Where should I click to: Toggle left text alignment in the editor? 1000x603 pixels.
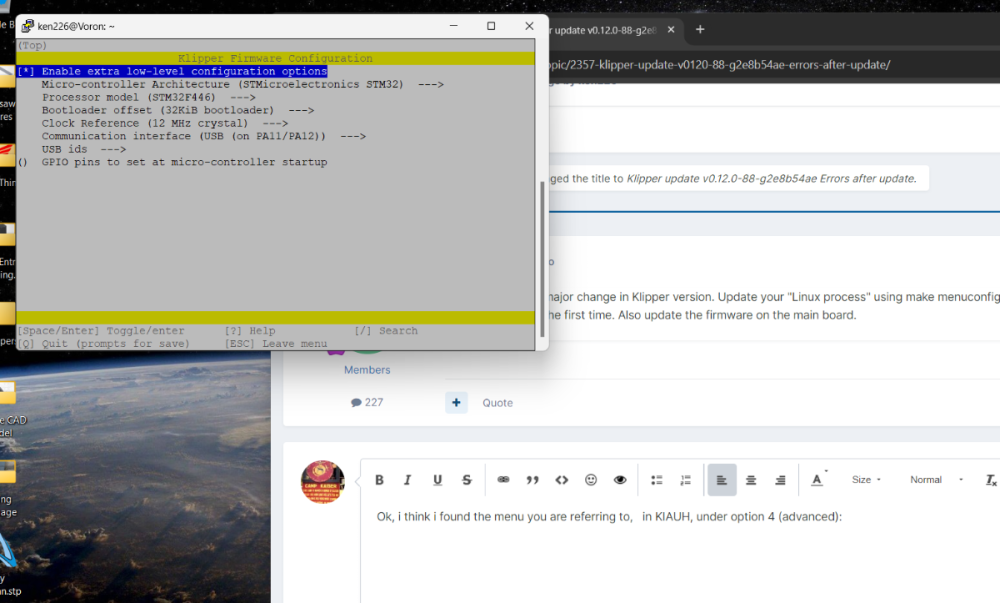[722, 480]
